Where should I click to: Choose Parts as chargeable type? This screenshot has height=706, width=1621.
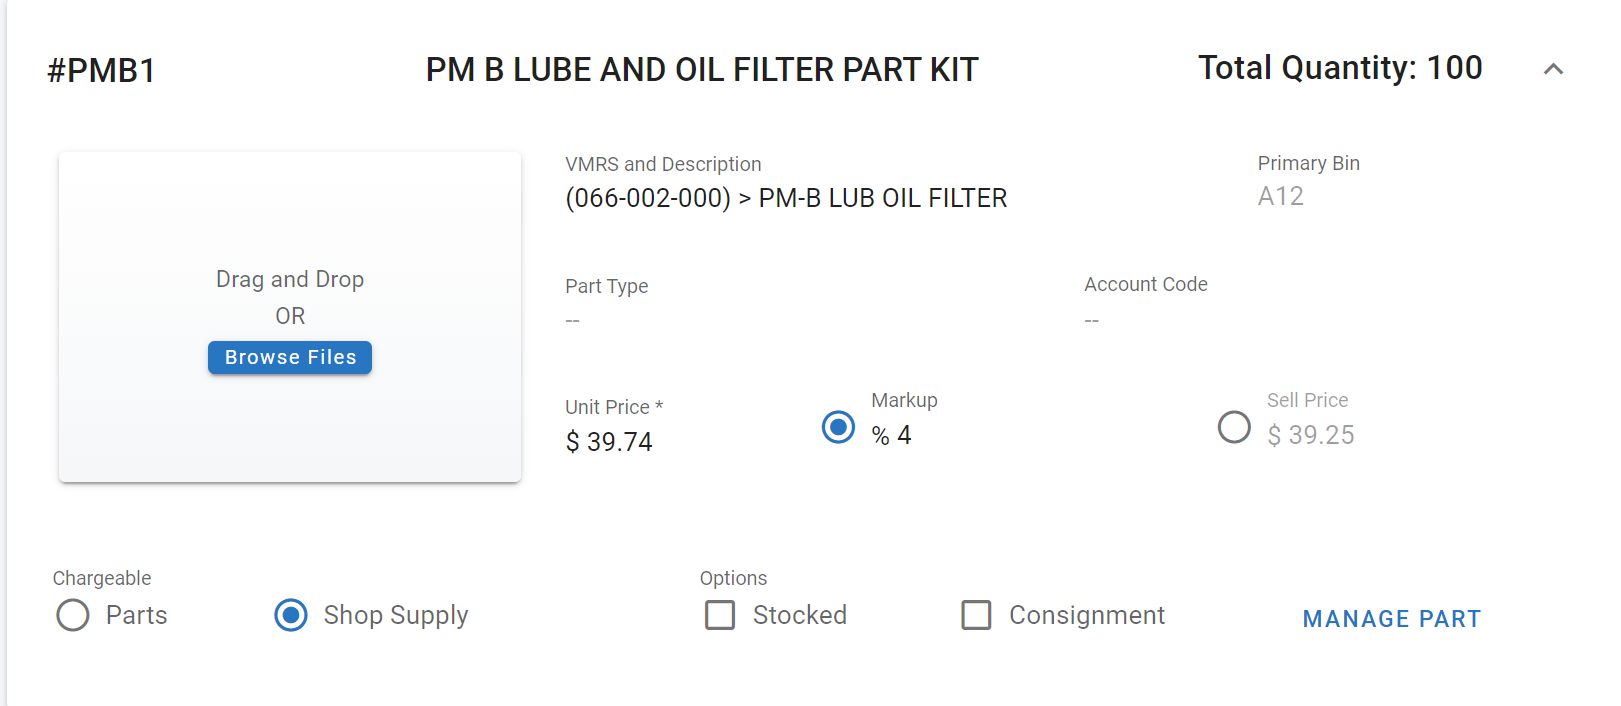coord(73,615)
